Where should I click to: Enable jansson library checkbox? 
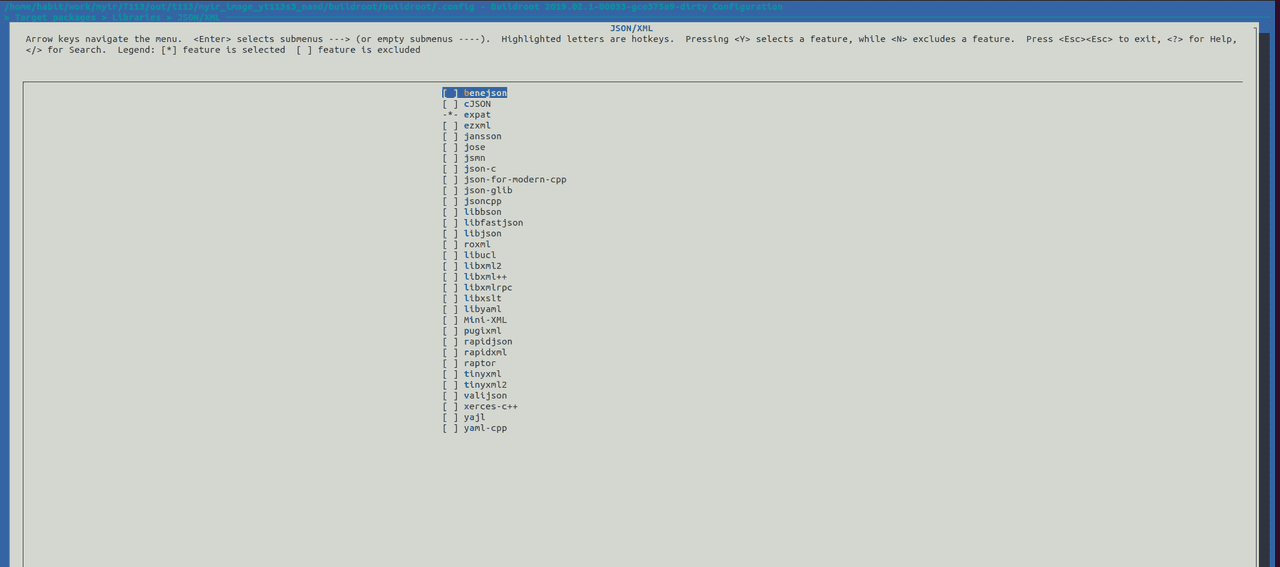[x=450, y=136]
